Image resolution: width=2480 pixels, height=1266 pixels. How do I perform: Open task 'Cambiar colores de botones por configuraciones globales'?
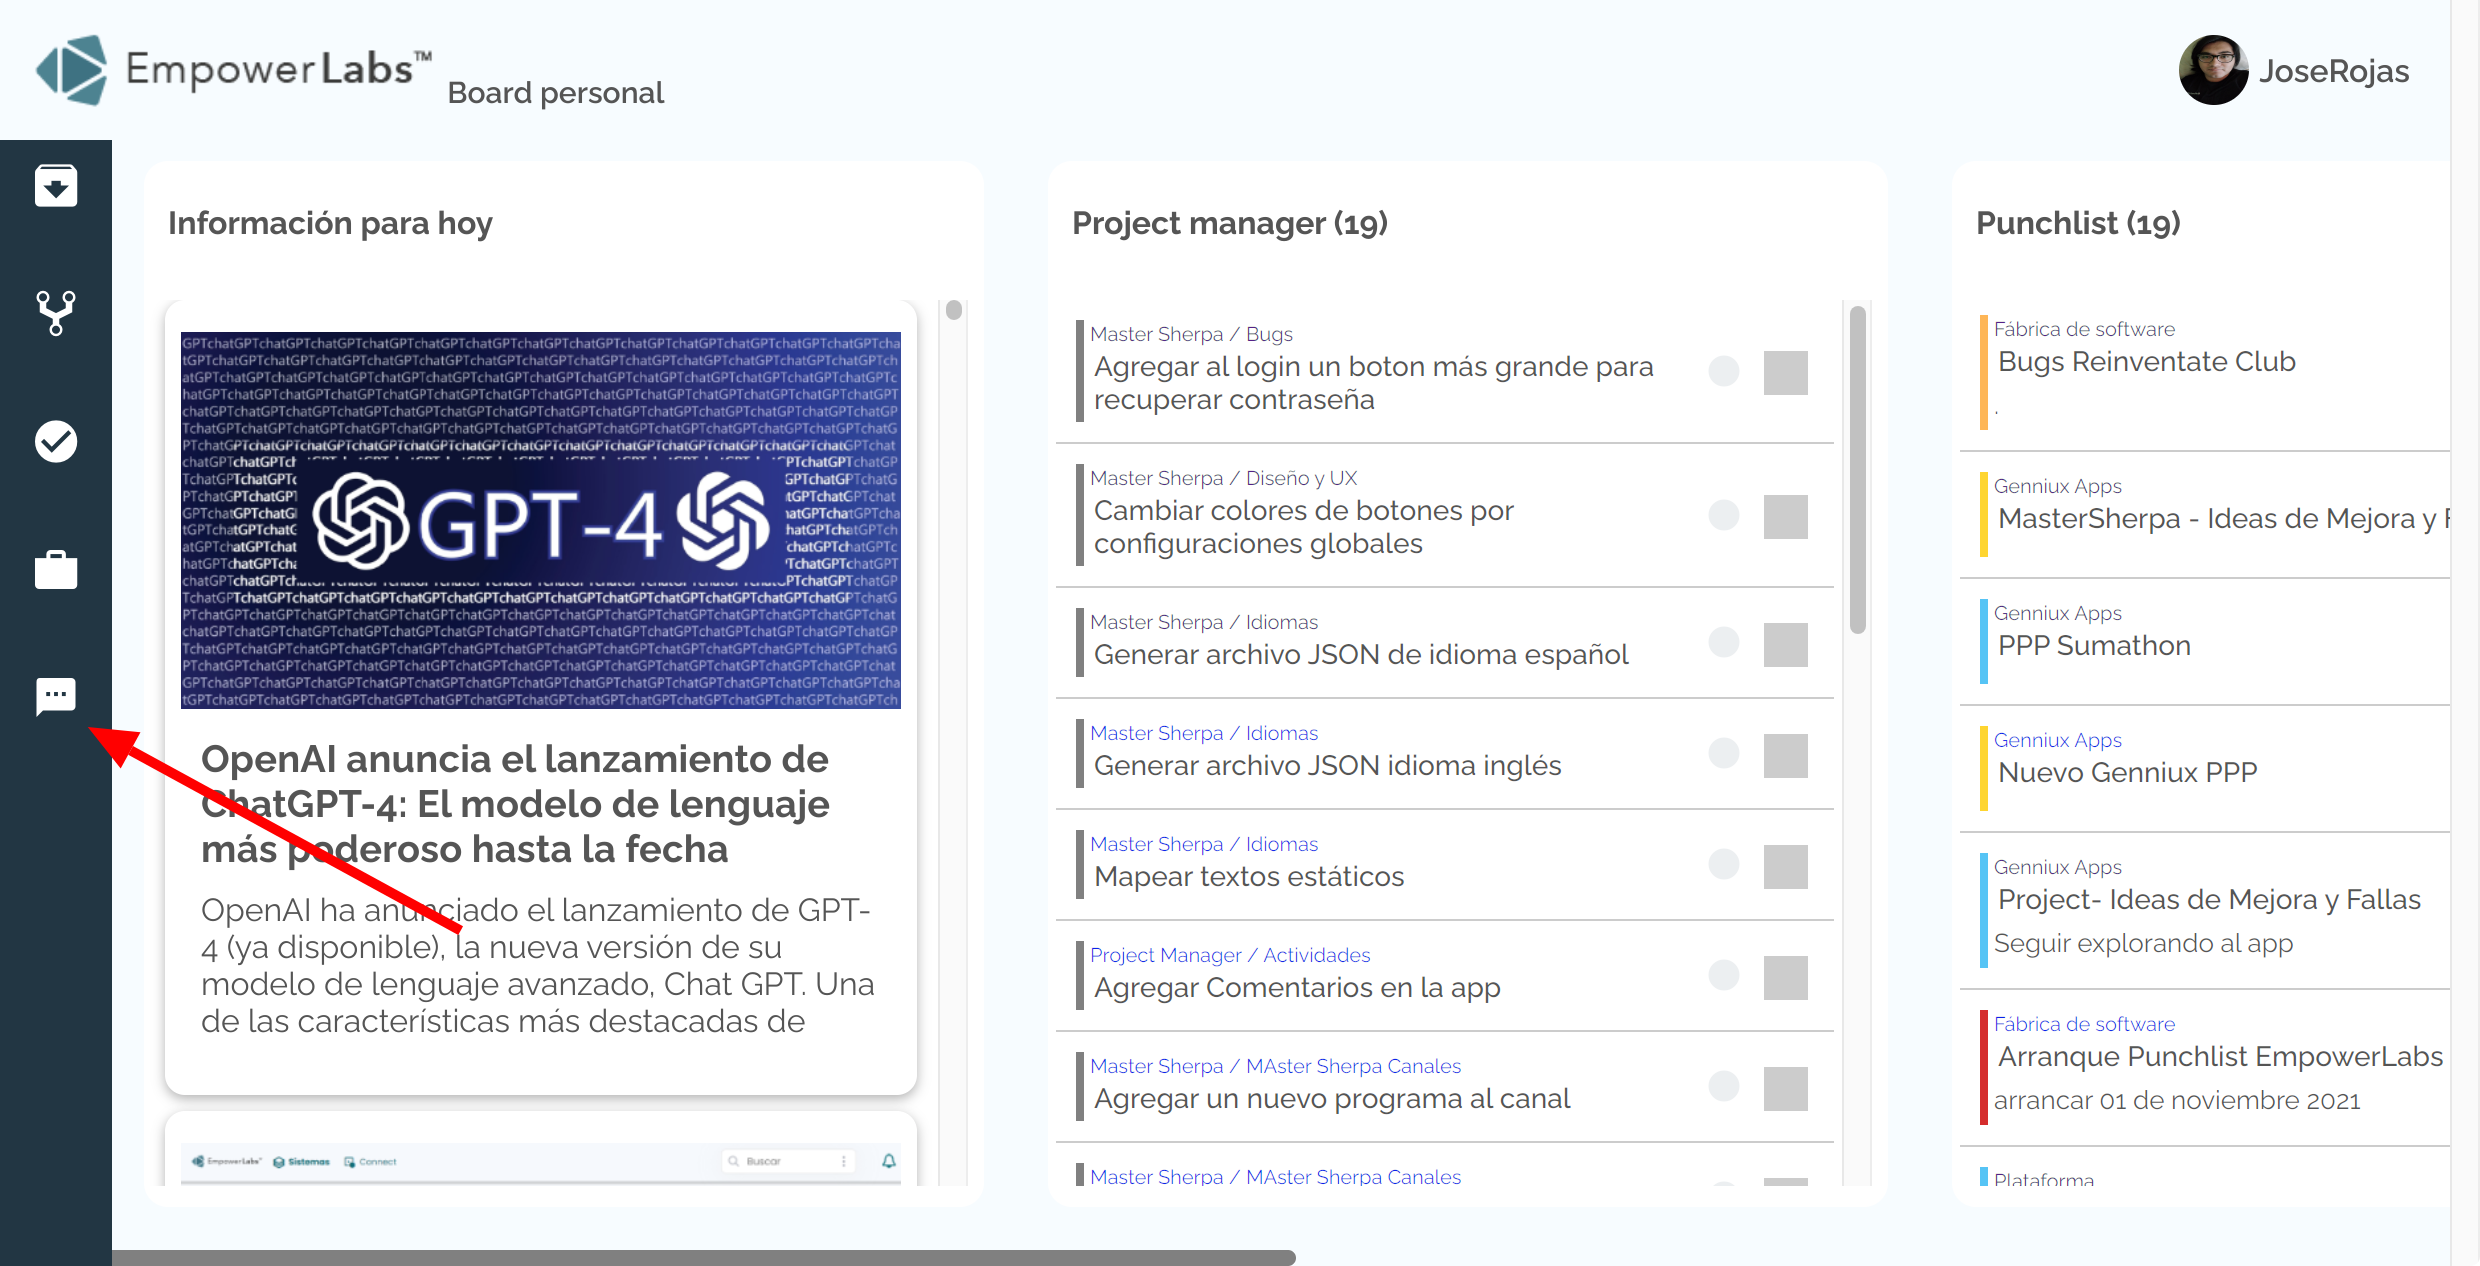(1304, 527)
